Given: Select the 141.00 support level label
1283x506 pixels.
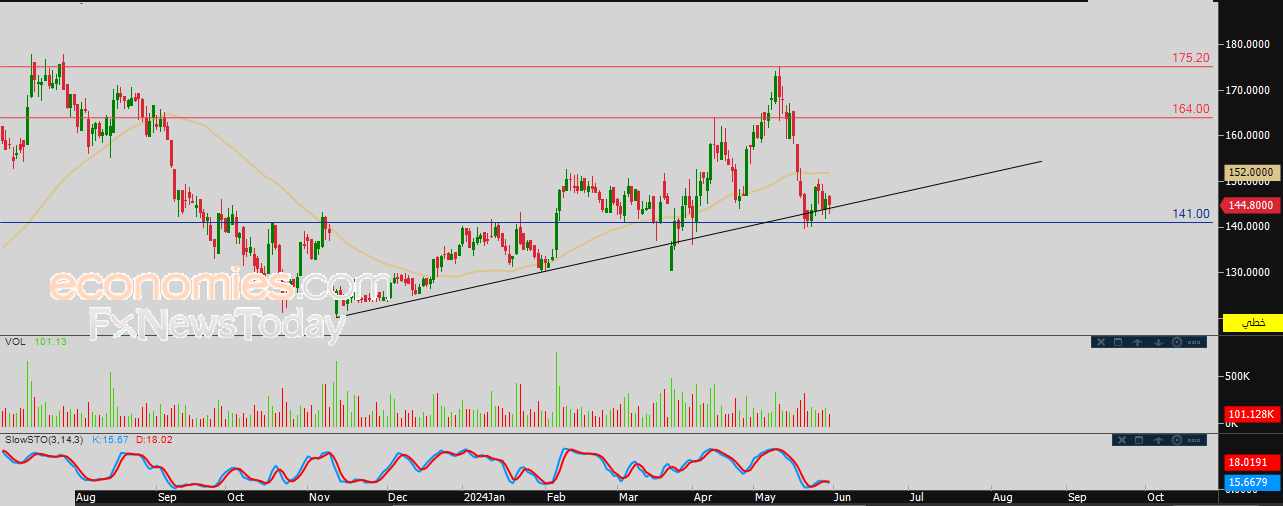Looking at the screenshot, I should point(1191,214).
